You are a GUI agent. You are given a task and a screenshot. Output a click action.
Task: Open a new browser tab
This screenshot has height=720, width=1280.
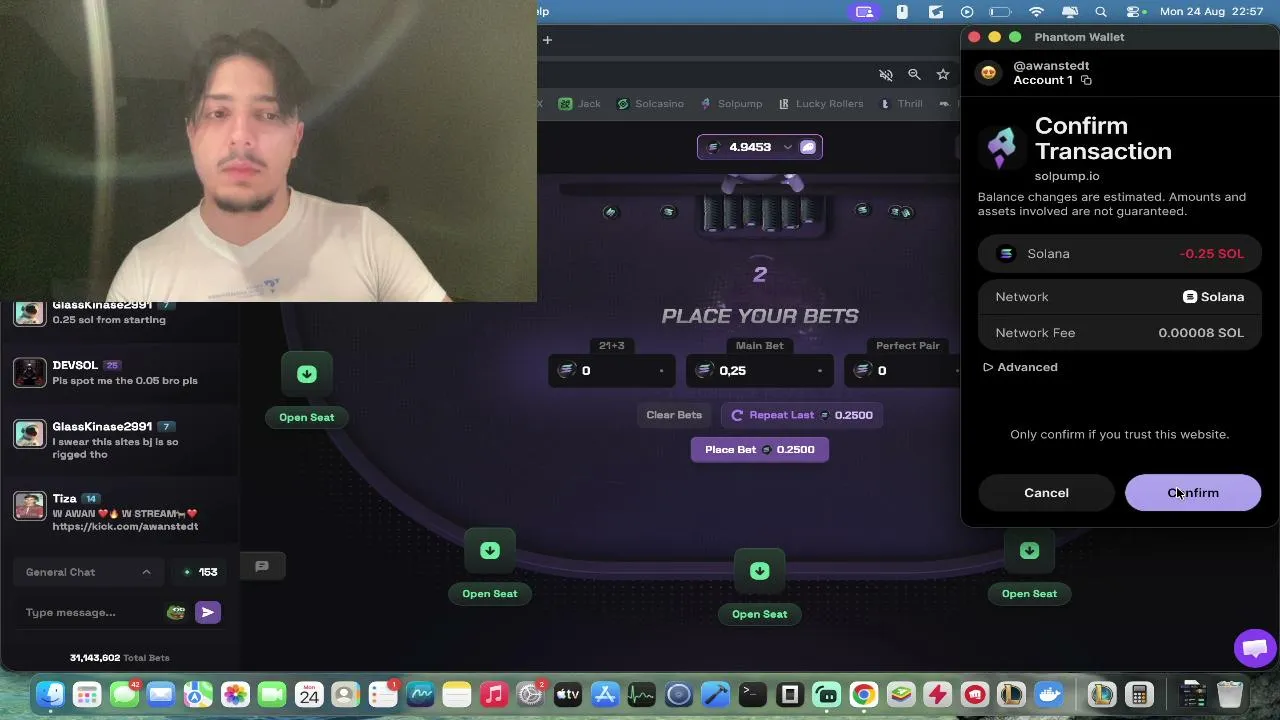(547, 40)
